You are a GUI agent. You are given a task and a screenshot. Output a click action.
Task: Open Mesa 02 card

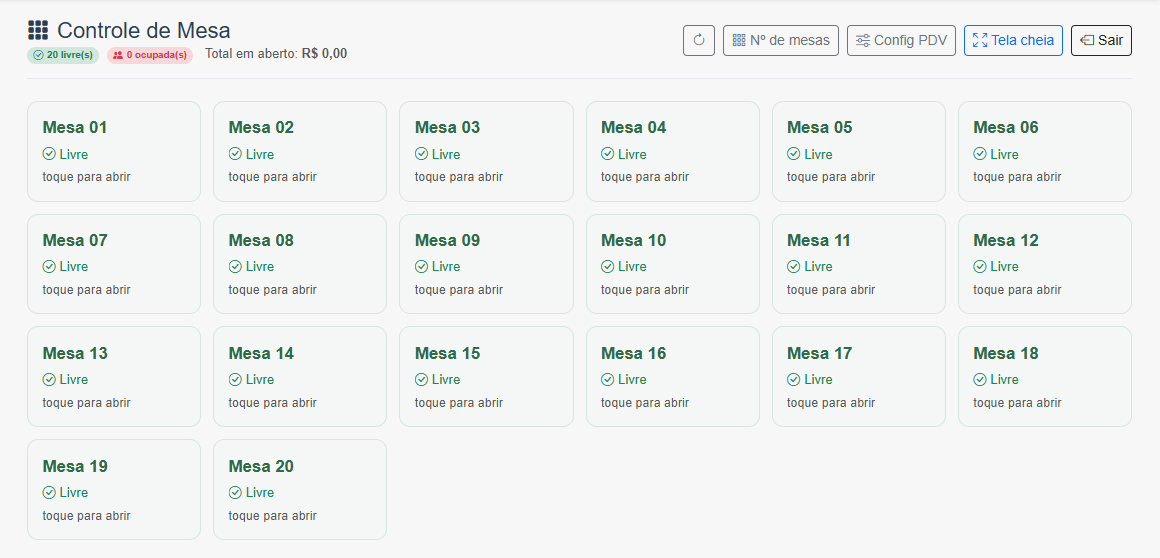[x=300, y=151]
